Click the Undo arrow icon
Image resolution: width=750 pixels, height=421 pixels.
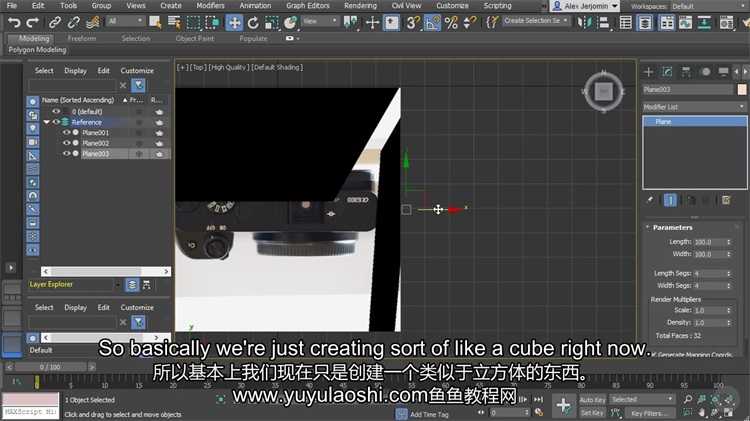[13, 22]
